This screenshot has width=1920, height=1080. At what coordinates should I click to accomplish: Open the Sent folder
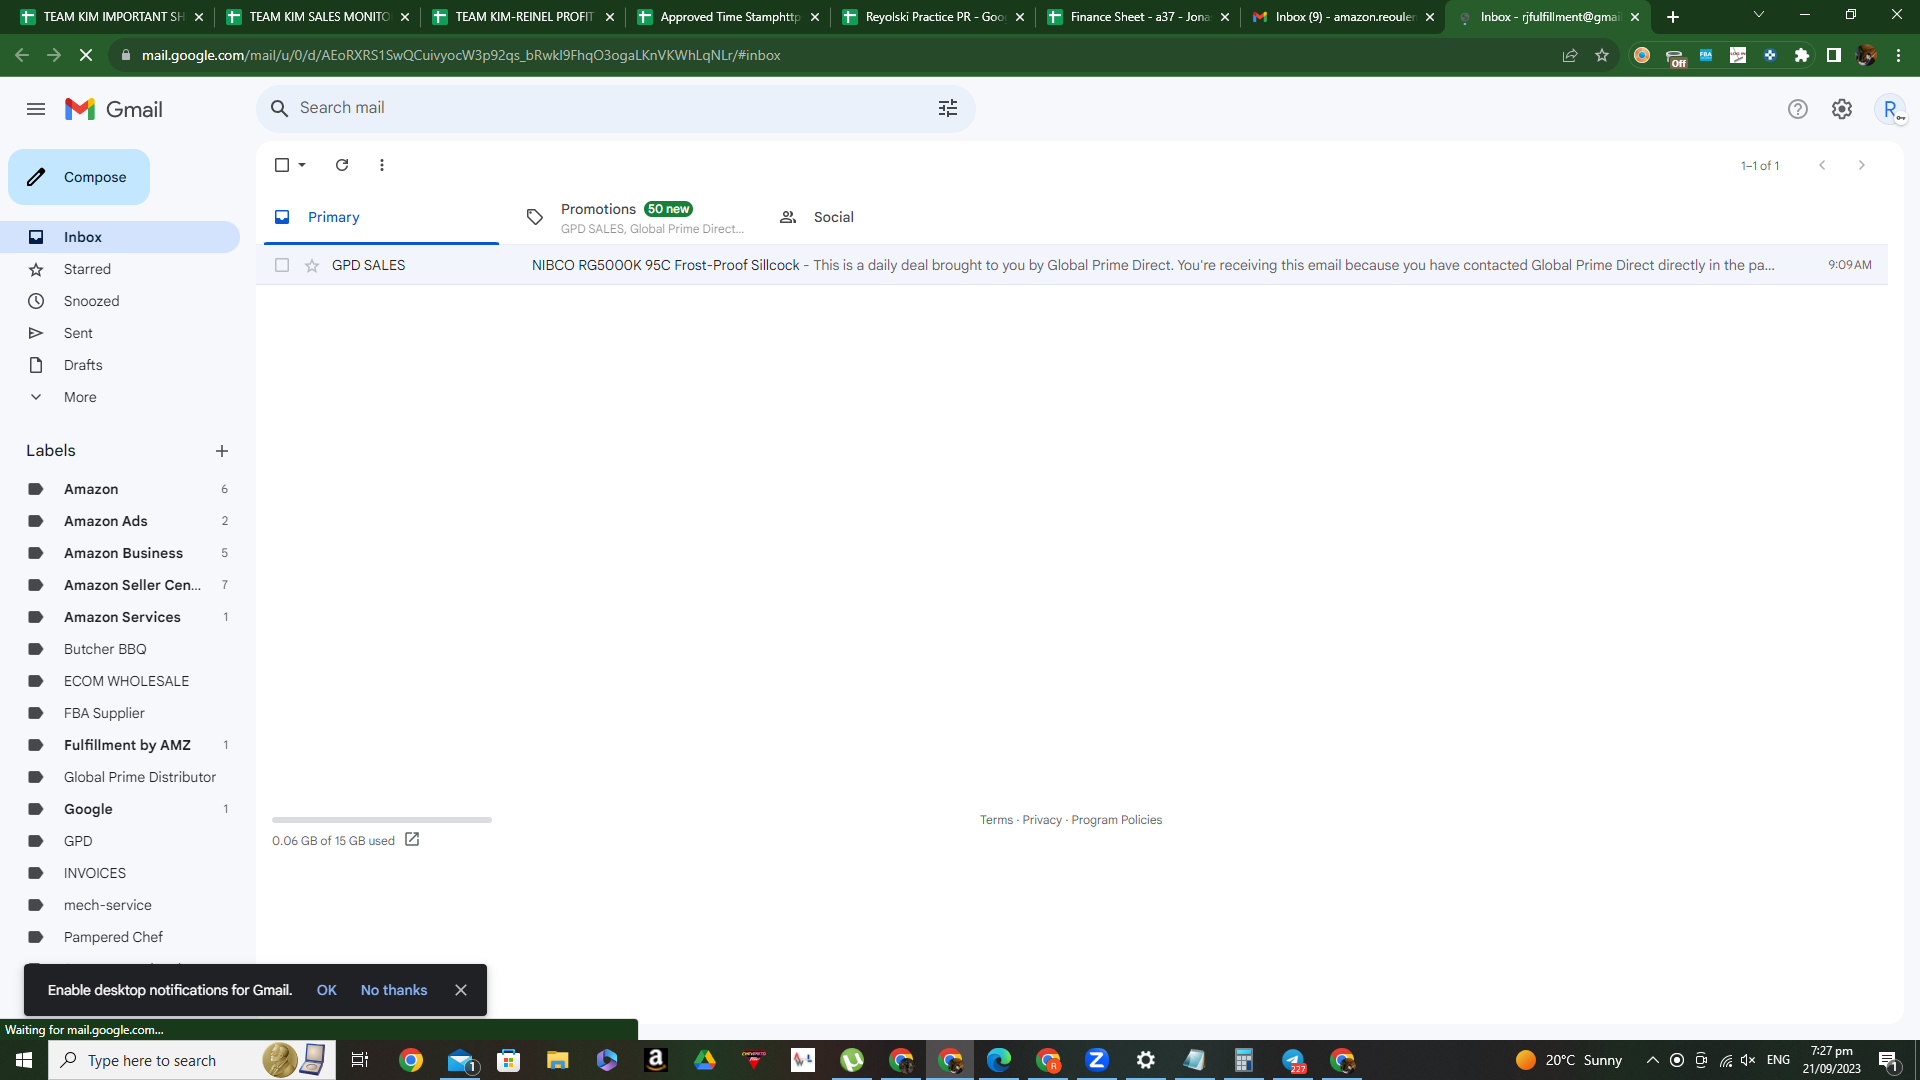click(x=78, y=333)
